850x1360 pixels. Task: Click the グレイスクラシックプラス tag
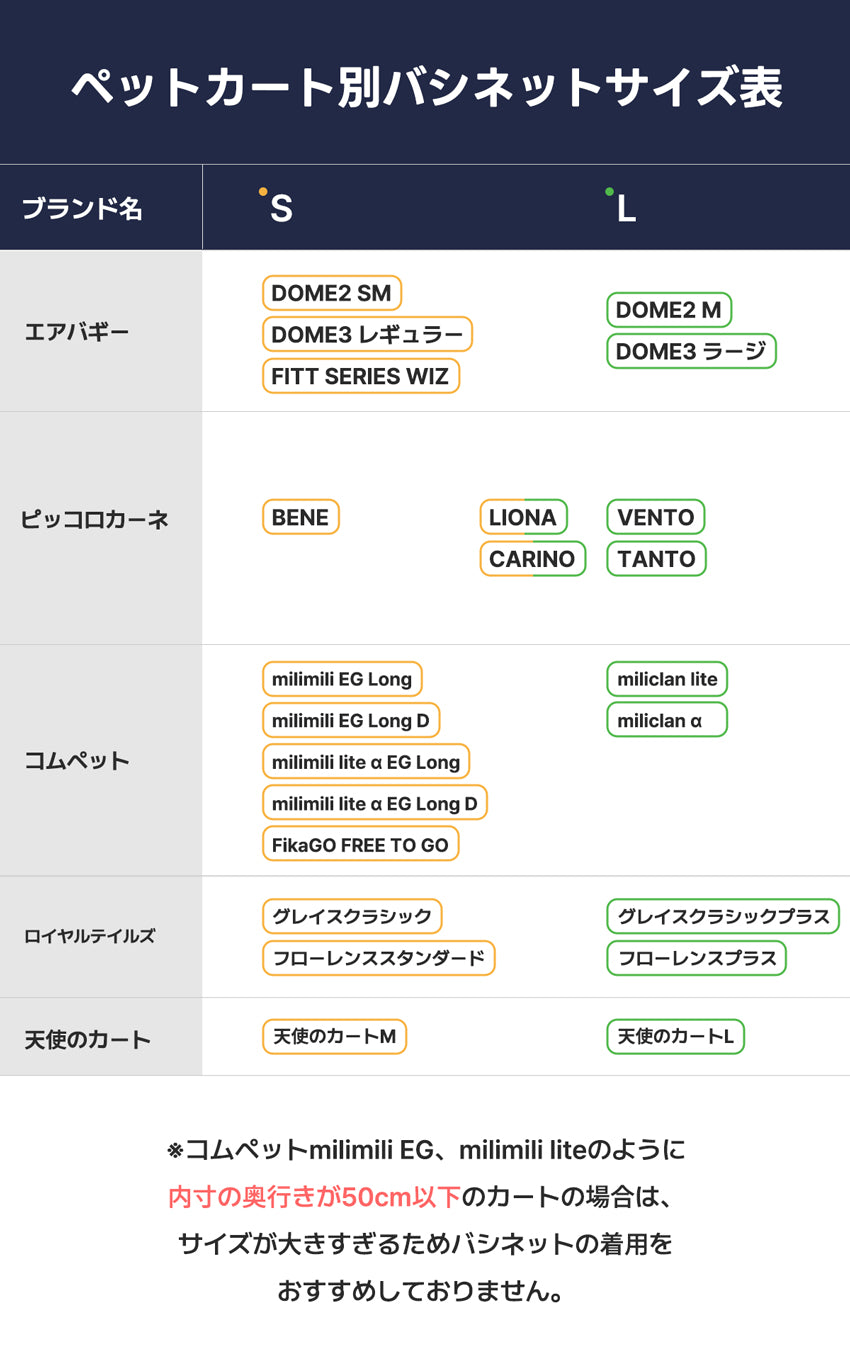click(723, 916)
